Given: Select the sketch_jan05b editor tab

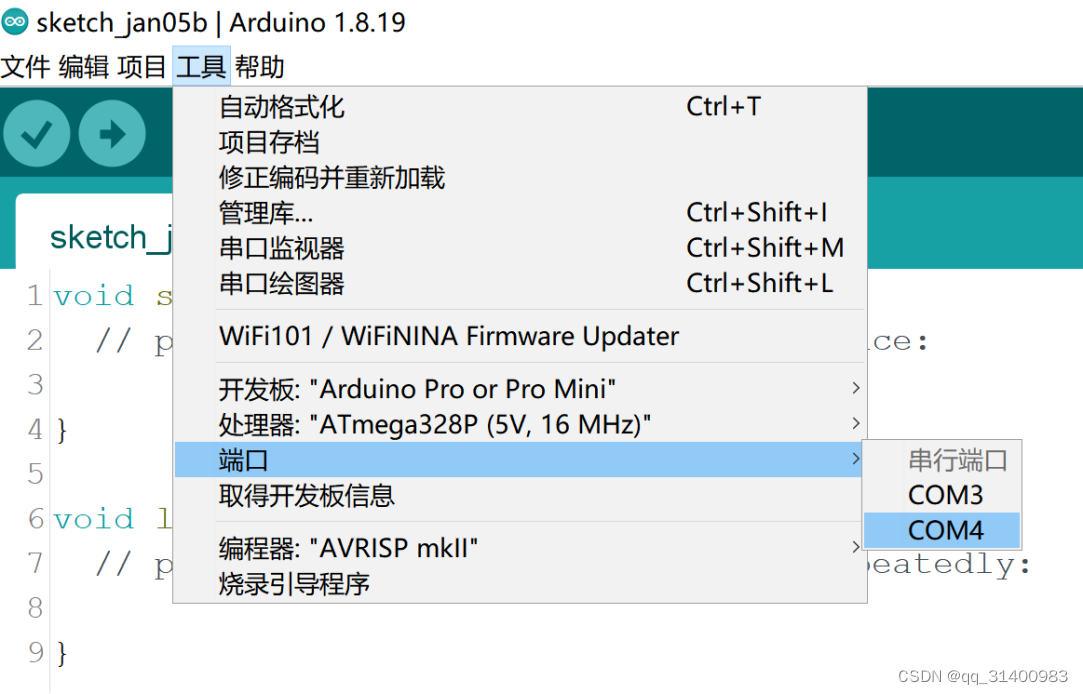Looking at the screenshot, I should pos(95,233).
